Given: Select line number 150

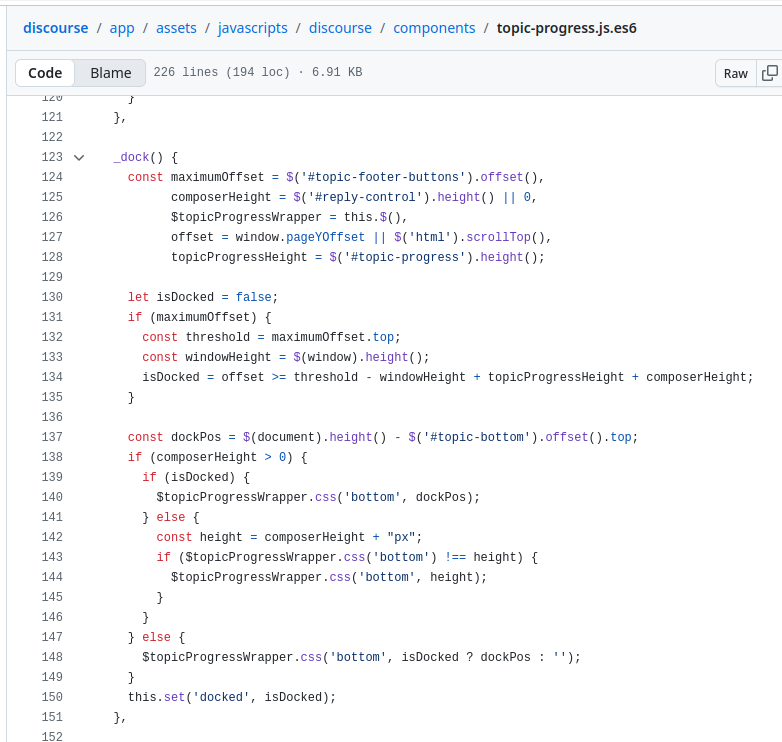Looking at the screenshot, I should pyautogui.click(x=51, y=697).
